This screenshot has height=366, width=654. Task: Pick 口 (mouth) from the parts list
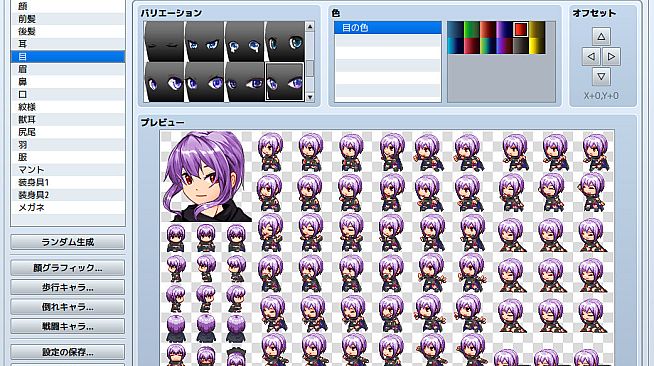[x=68, y=94]
